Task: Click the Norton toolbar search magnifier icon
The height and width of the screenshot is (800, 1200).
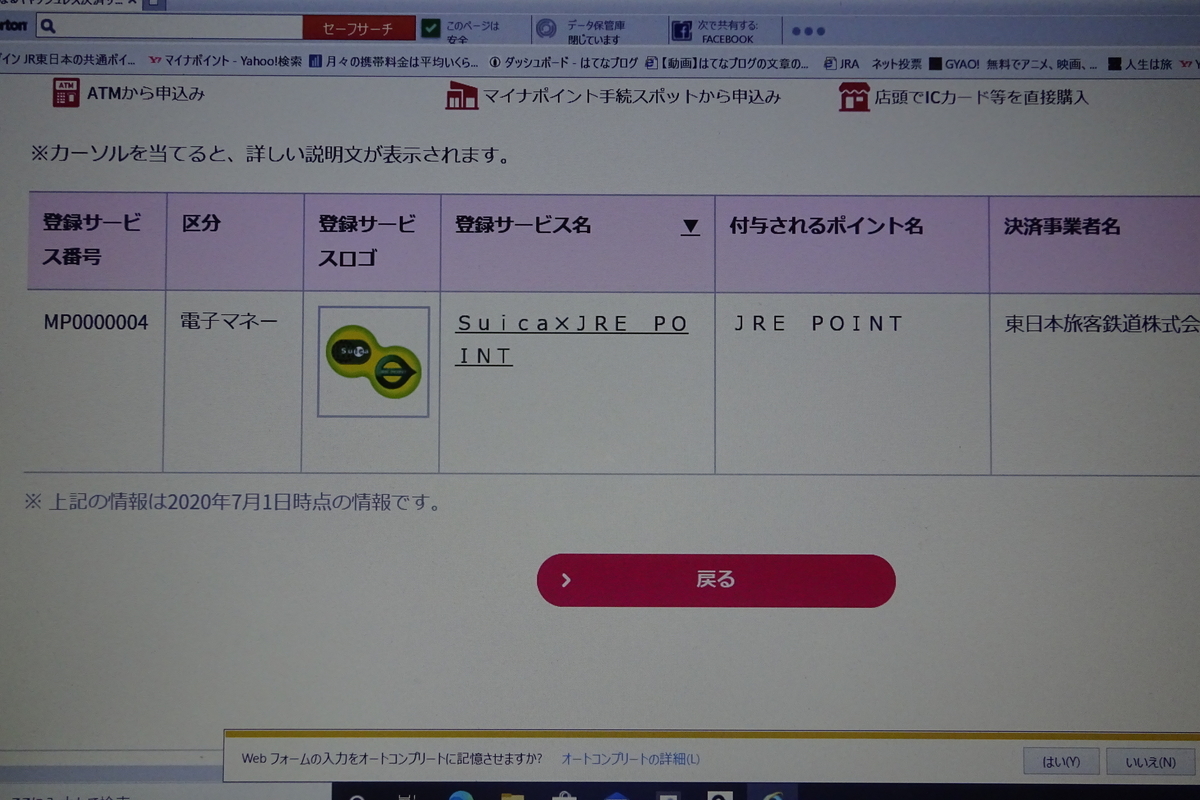Action: coord(49,27)
